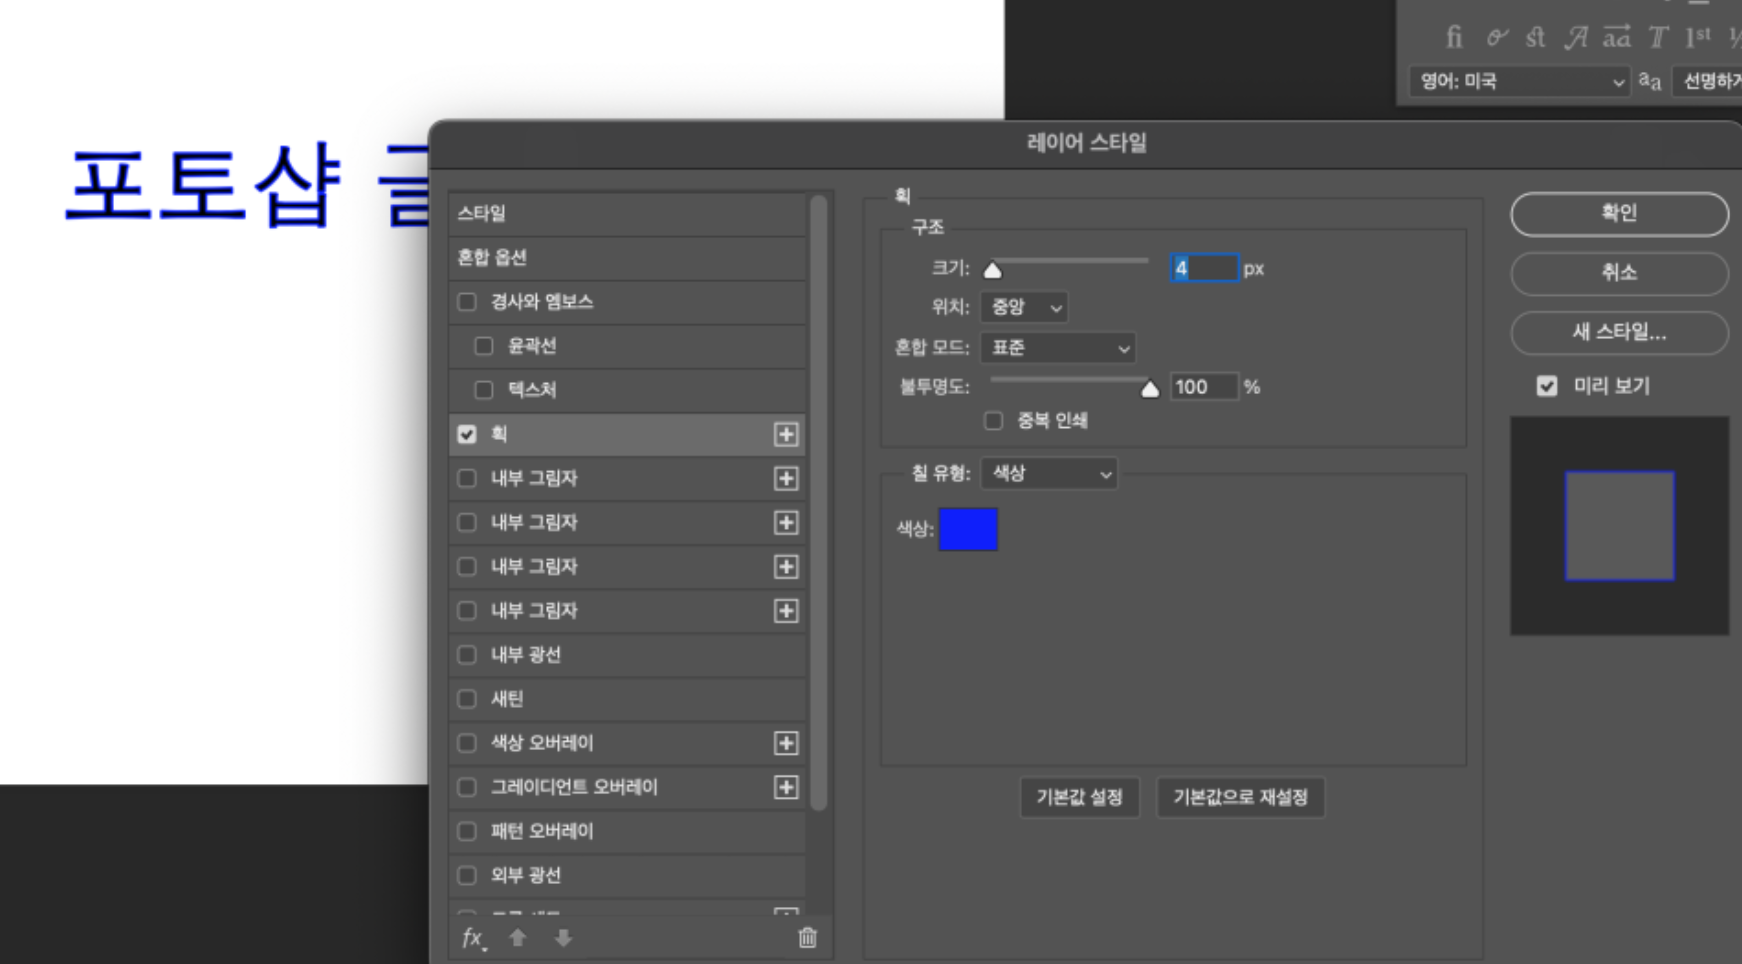This screenshot has width=1742, height=964.
Task: Toggle standard ligatures fi icon
Action: (x=1454, y=37)
